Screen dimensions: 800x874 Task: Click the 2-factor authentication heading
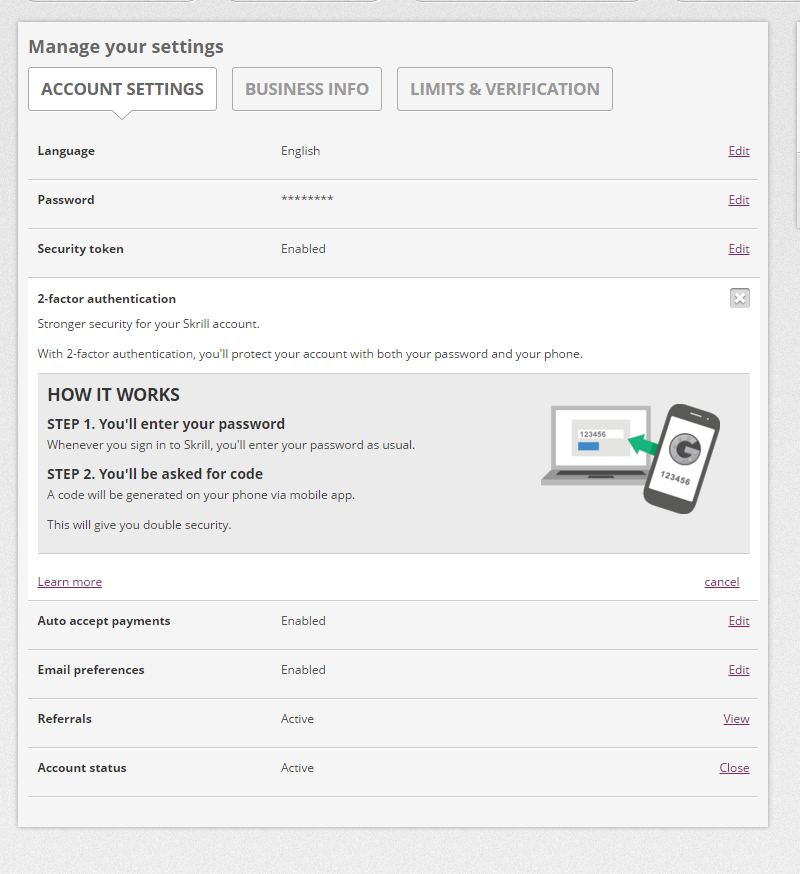(106, 299)
